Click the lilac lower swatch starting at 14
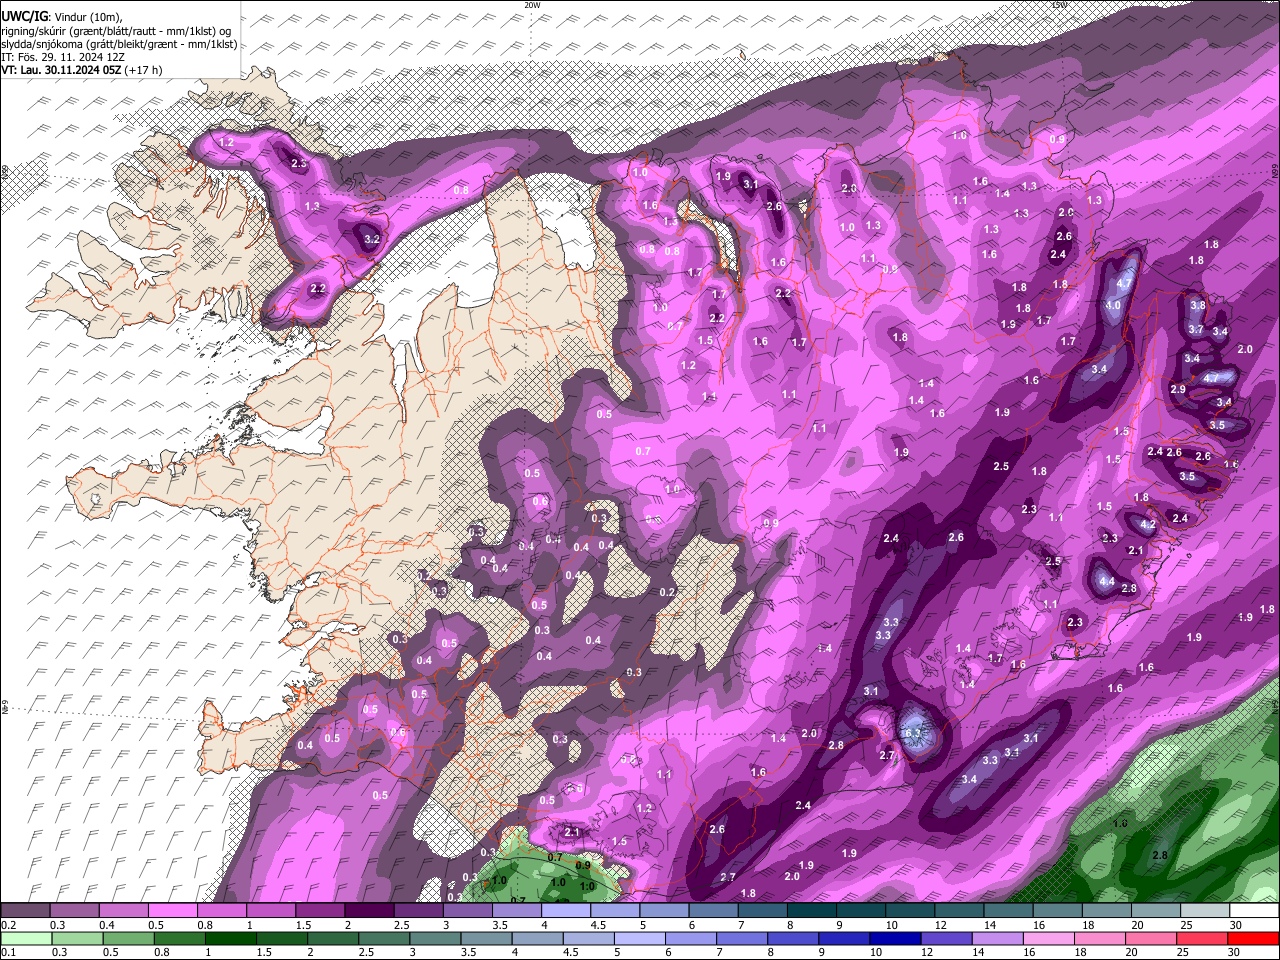The width and height of the screenshot is (1280, 960). [x=998, y=938]
